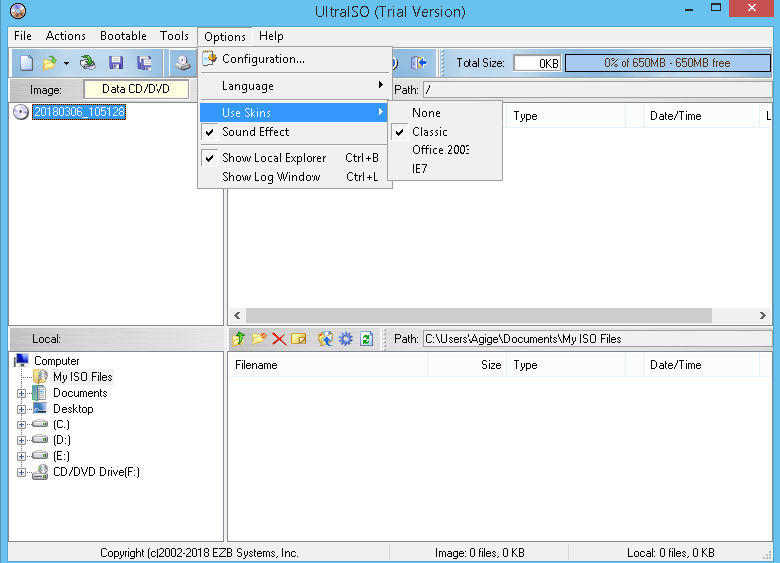Open the Actions menu

point(66,36)
